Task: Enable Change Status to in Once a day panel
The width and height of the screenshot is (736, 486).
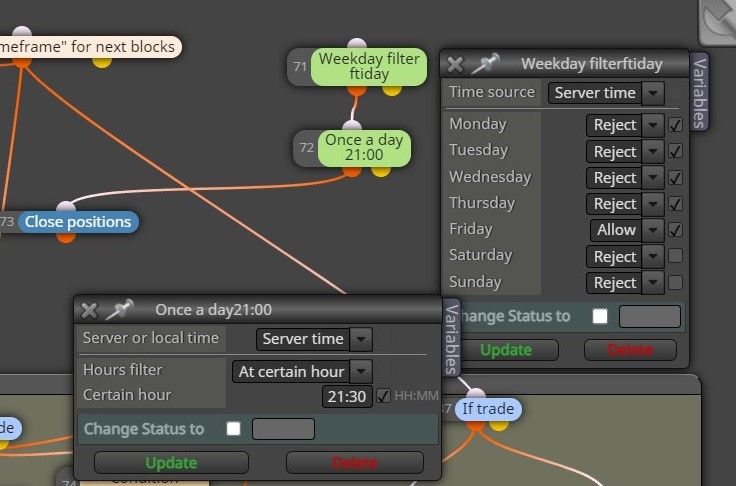Action: (x=233, y=429)
